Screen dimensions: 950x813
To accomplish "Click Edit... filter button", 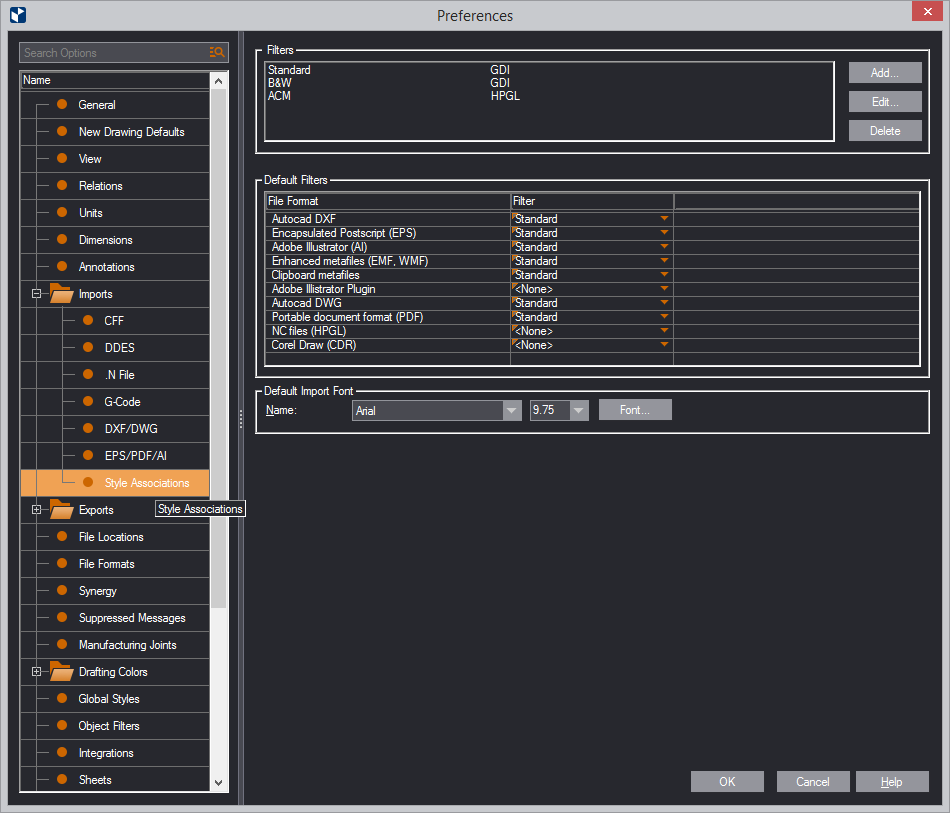I will pos(885,102).
